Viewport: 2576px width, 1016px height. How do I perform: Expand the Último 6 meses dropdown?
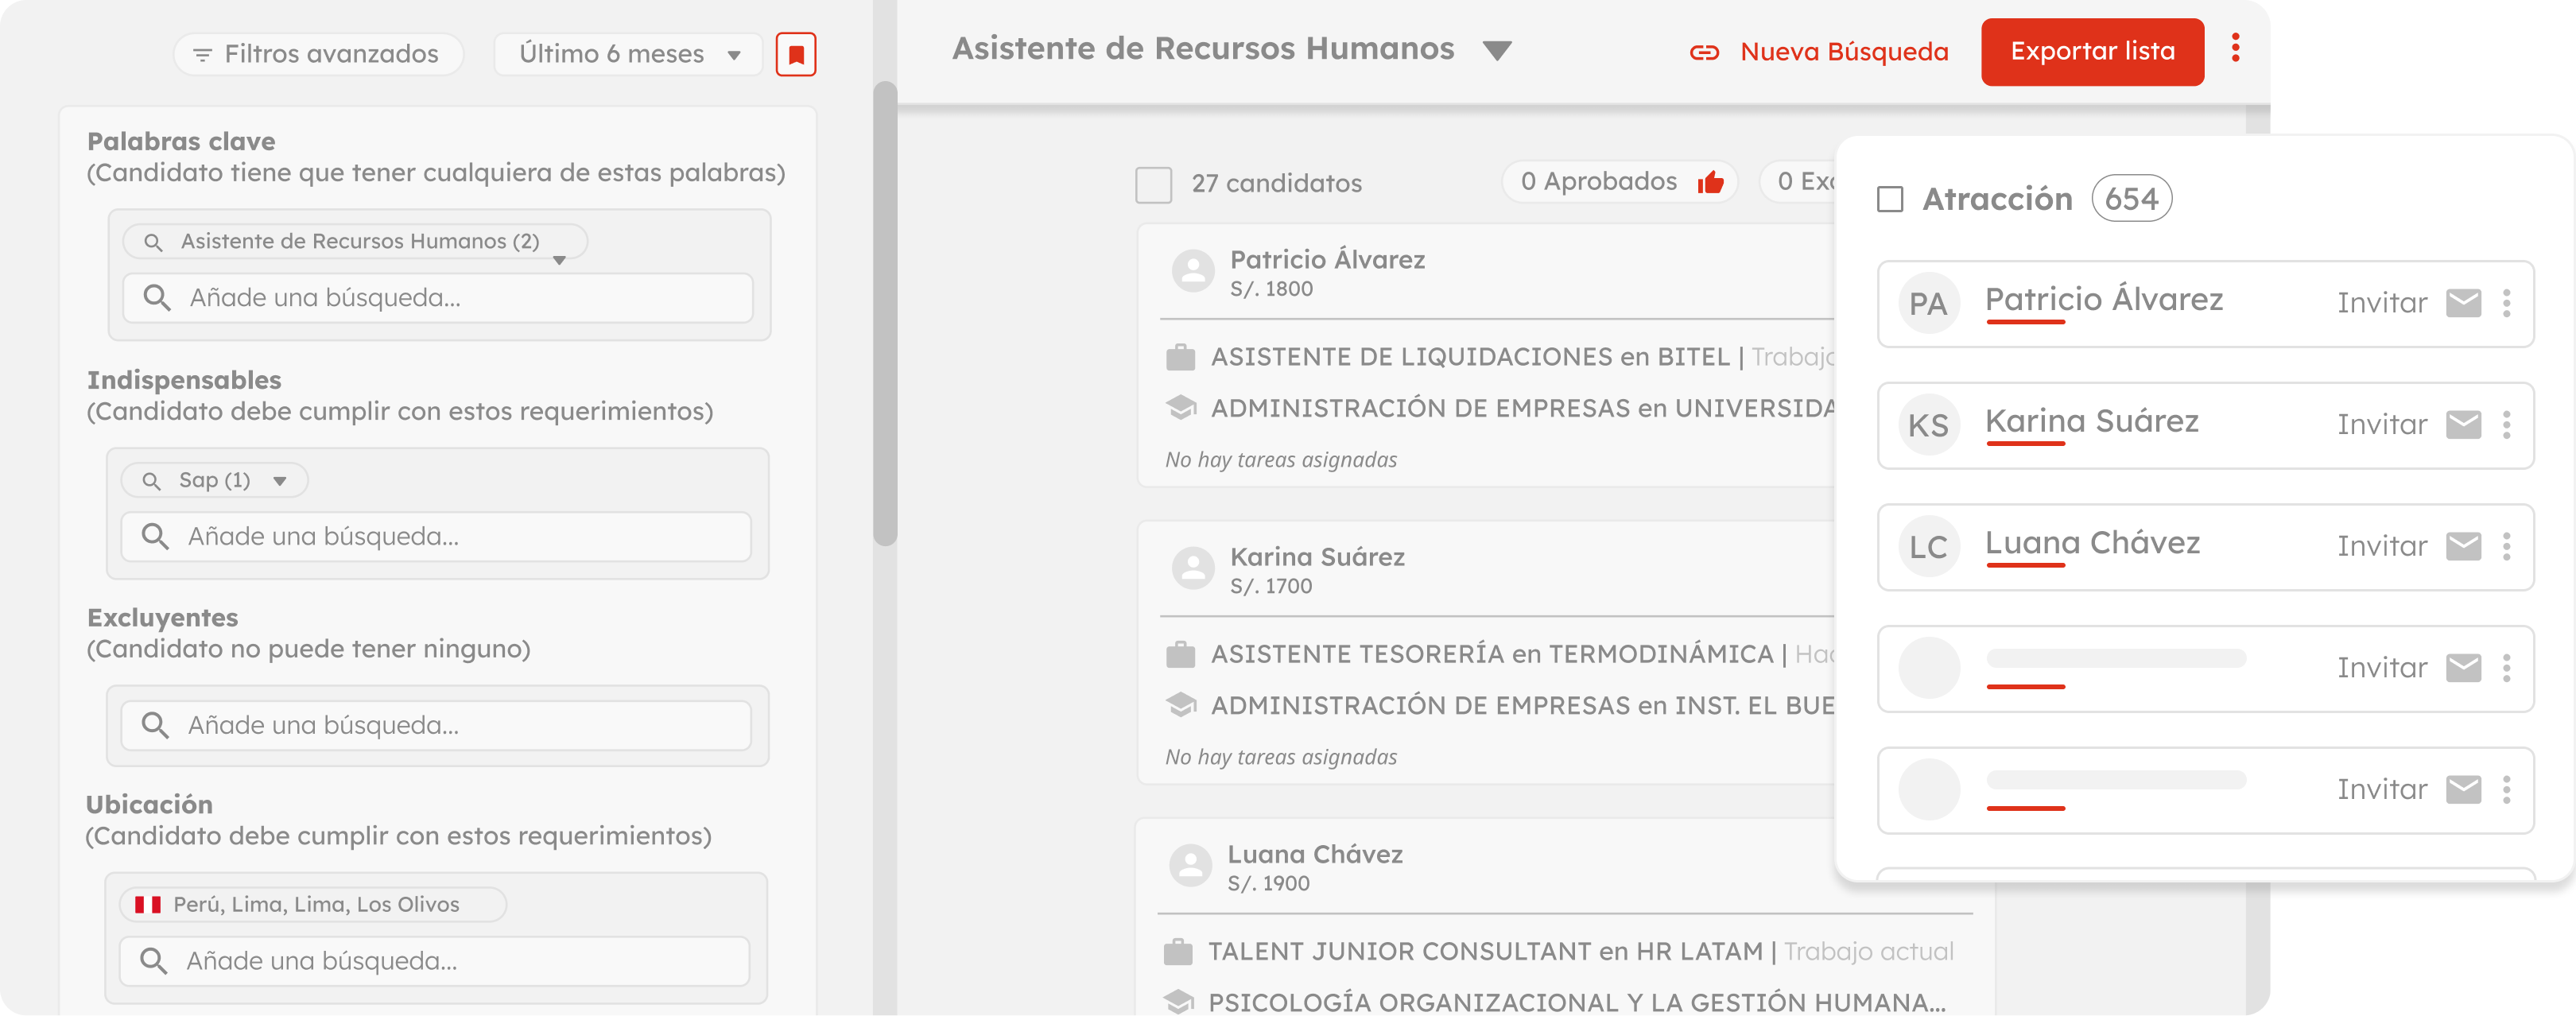628,54
